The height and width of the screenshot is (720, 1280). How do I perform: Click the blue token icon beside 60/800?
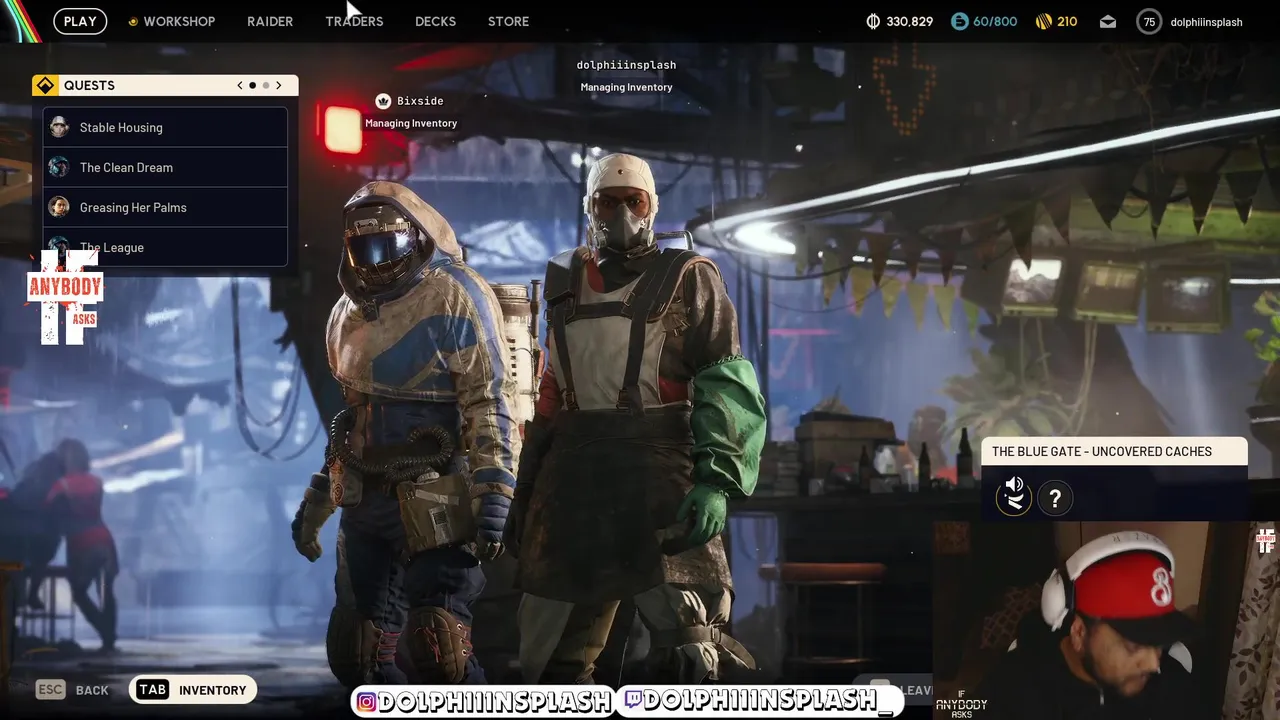(959, 21)
